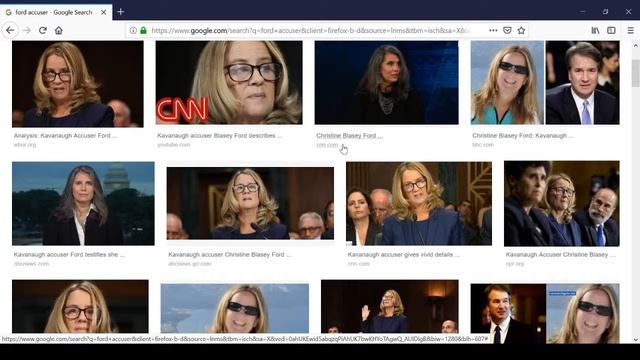Image resolution: width=640 pixels, height=360 pixels.
Task: Open 'Kavanaugh accuser Ford testifies she' title
Action: click(x=69, y=254)
